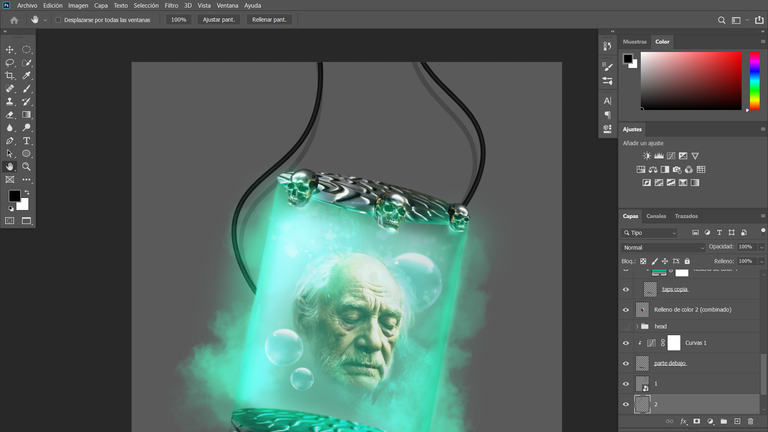Create a new layer group folder
The image size is (768, 432).
723,421
